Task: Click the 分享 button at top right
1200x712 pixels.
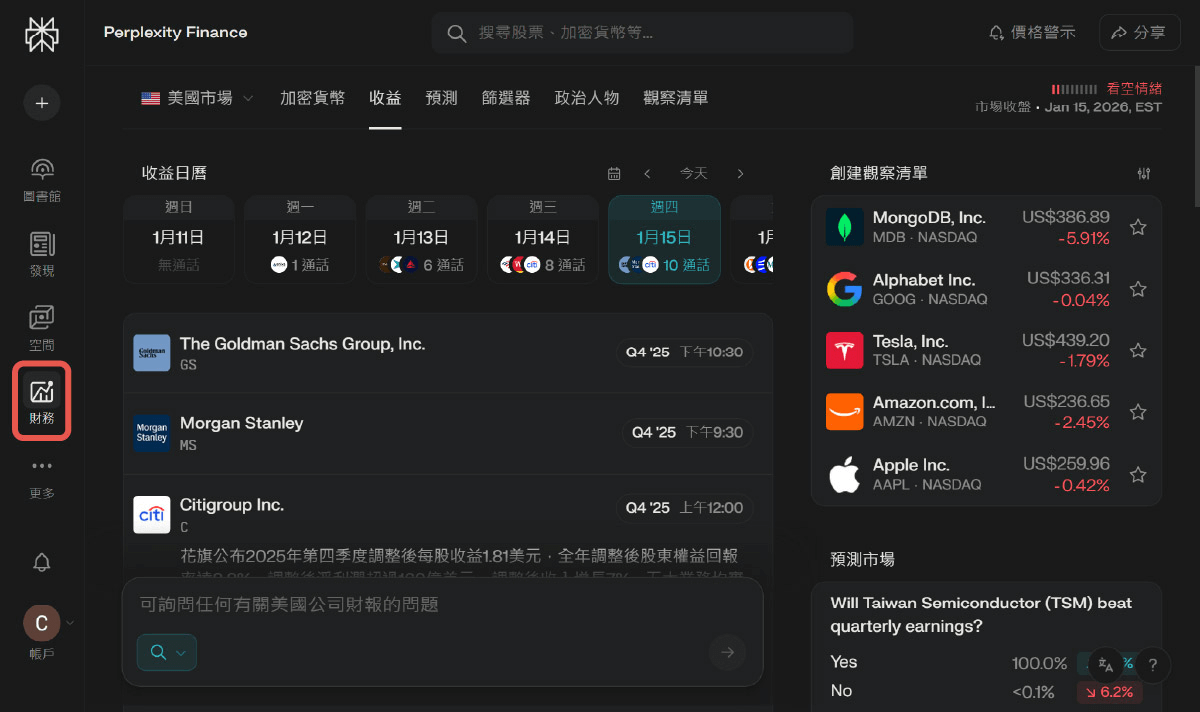Action: (1139, 32)
